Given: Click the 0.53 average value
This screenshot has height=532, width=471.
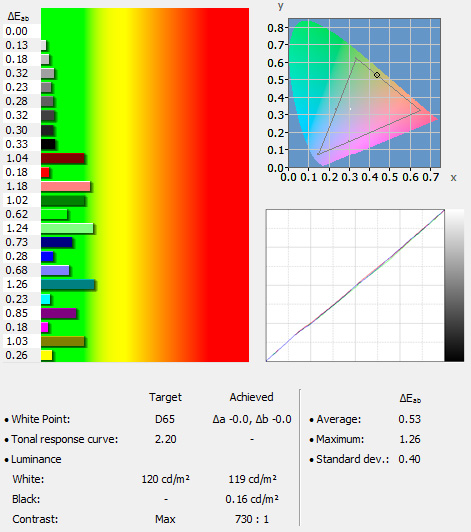Looking at the screenshot, I should pyautogui.click(x=410, y=419).
